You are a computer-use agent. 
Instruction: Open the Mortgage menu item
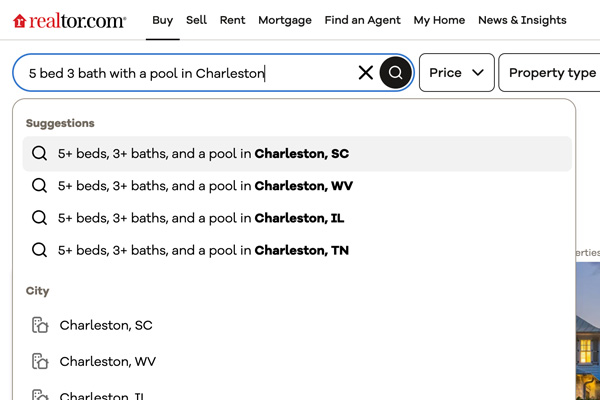284,20
